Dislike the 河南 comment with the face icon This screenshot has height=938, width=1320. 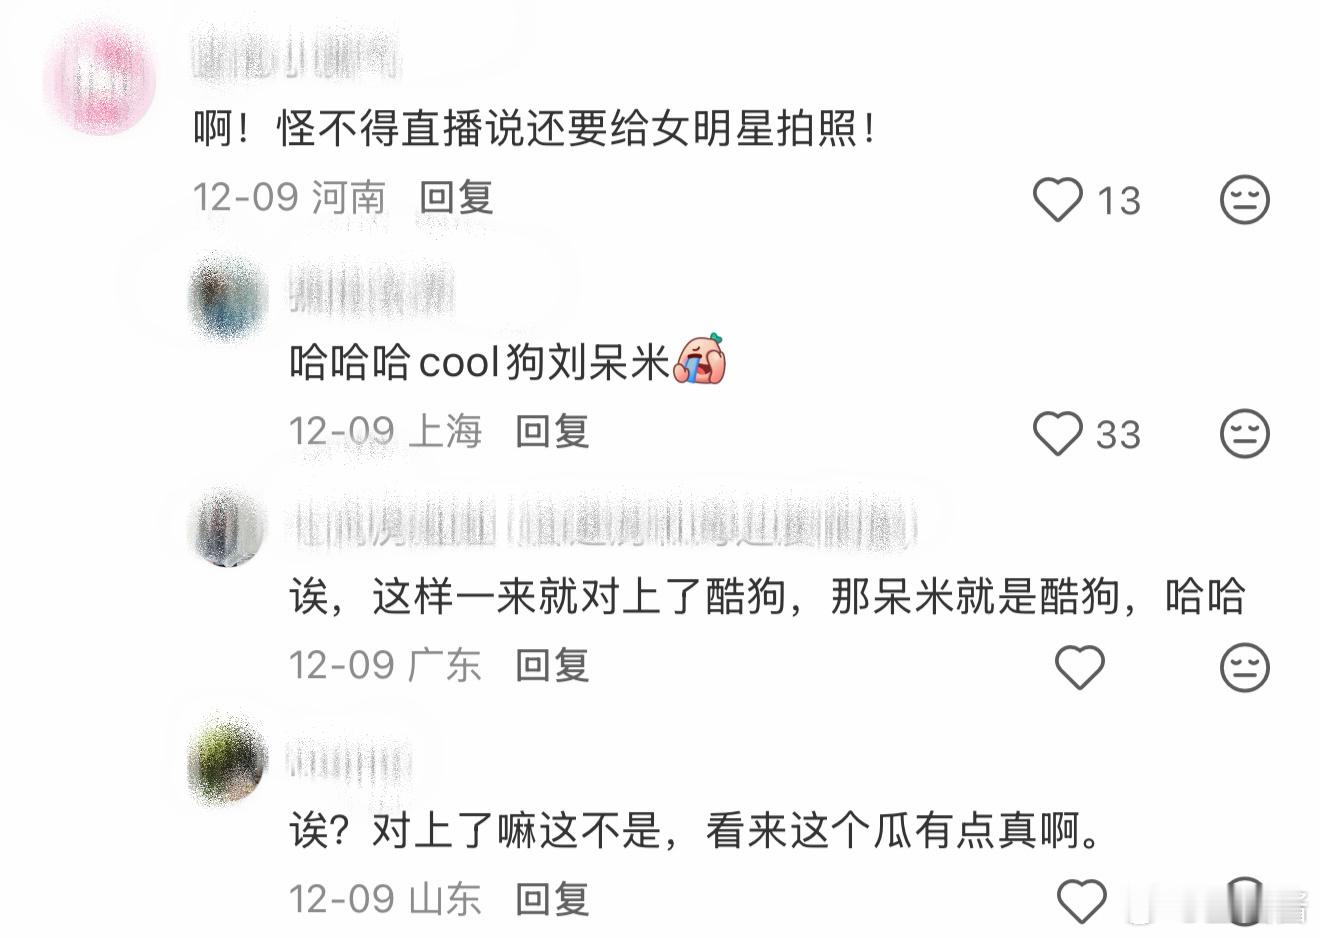tap(1245, 200)
